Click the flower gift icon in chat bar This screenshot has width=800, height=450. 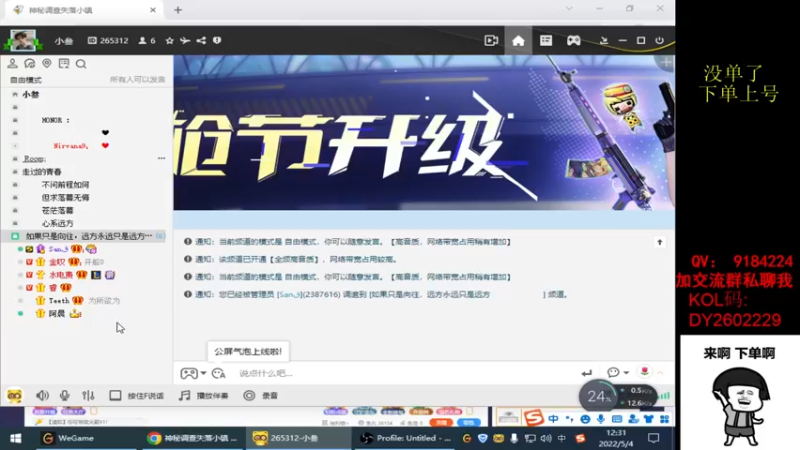pyautogui.click(x=644, y=371)
